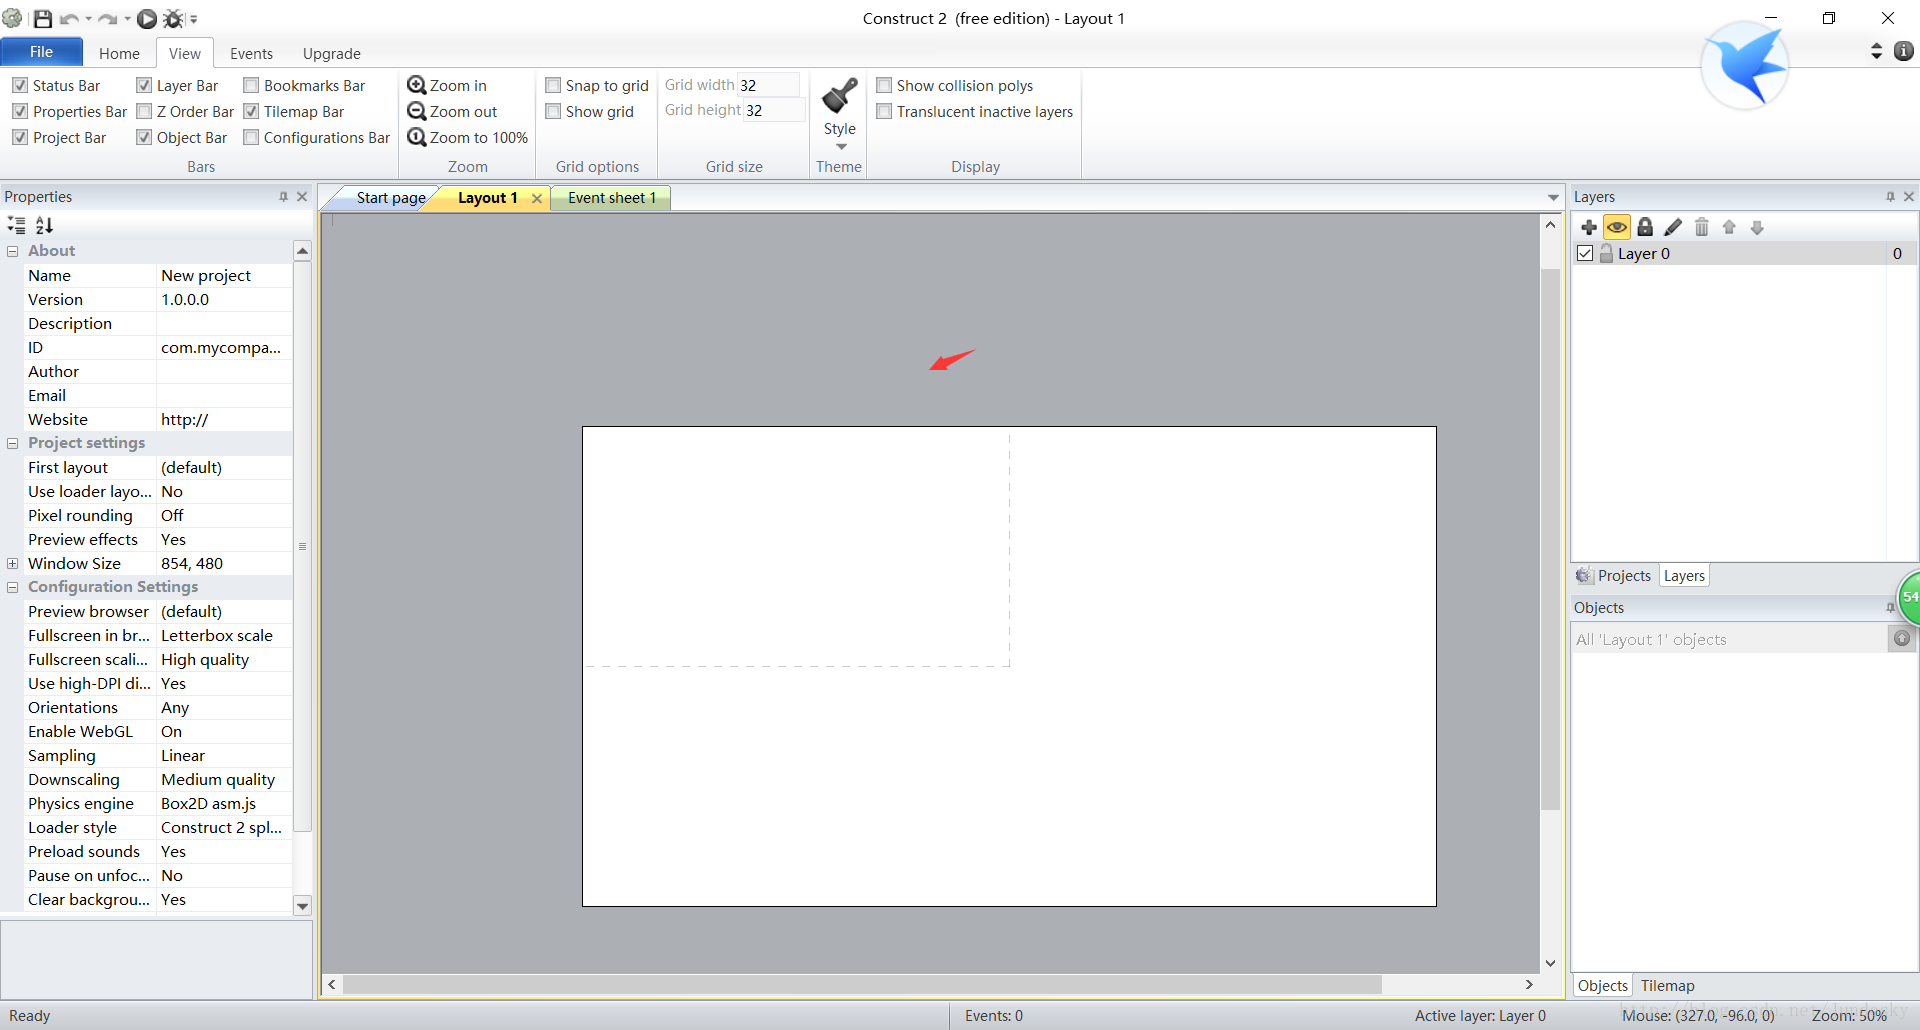Click the alphabetical sort icon in Properties
Image resolution: width=1920 pixels, height=1030 pixels.
44,225
